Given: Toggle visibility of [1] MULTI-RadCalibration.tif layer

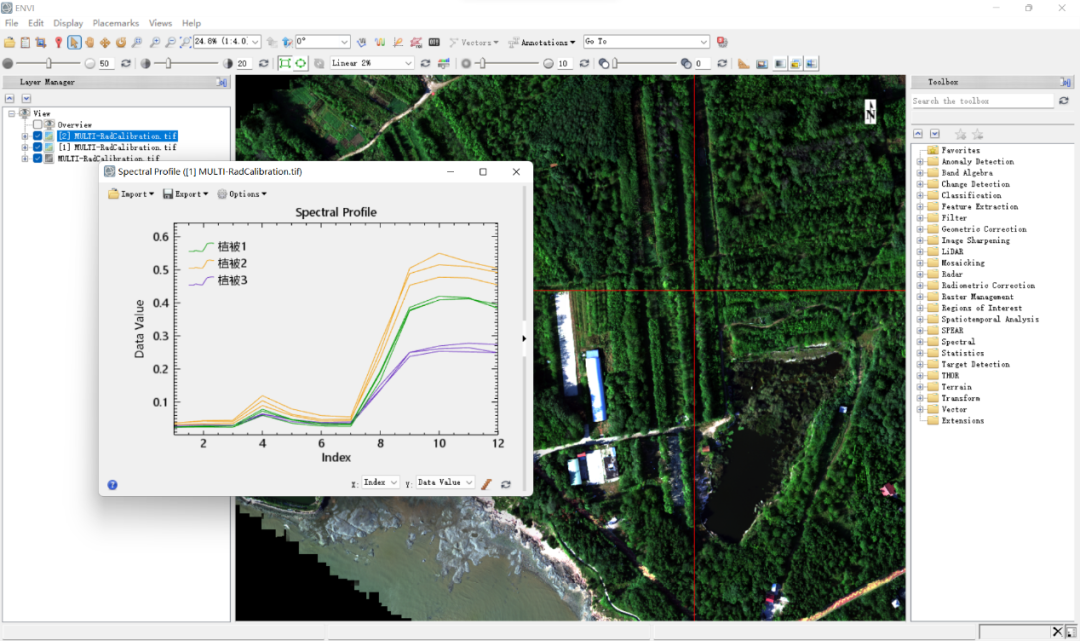Looking at the screenshot, I should pyautogui.click(x=37, y=147).
